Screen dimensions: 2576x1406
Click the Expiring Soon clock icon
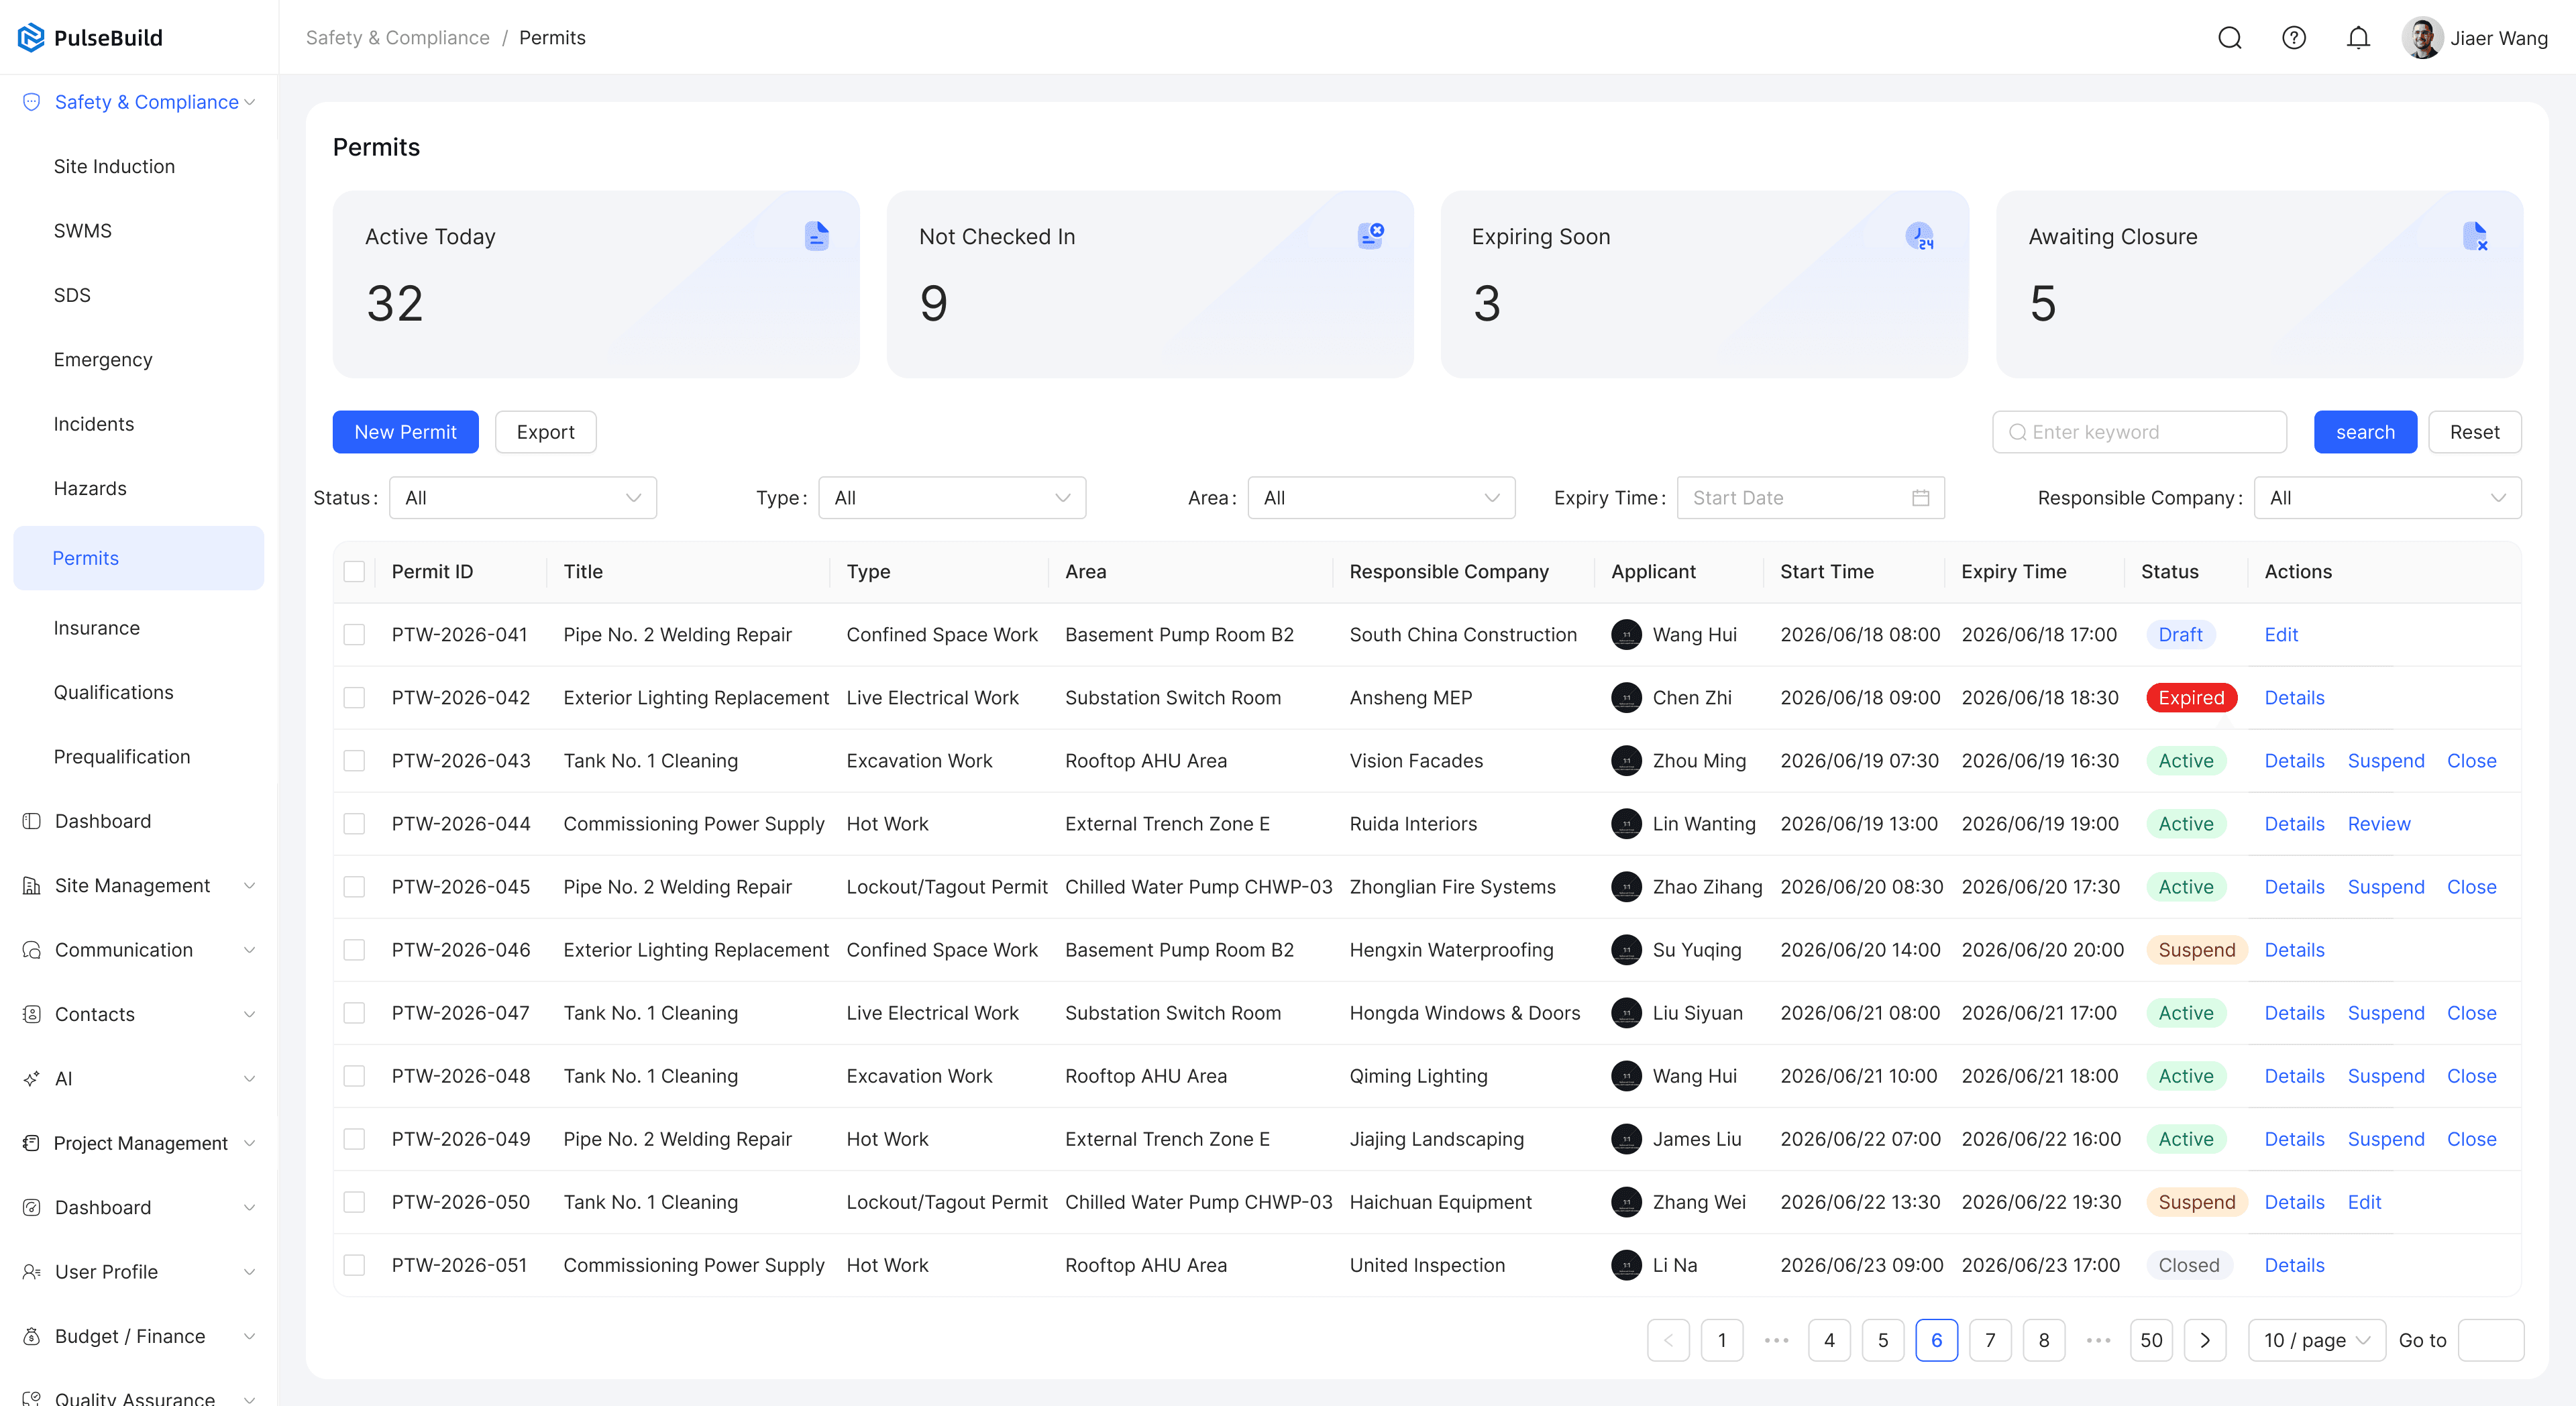click(1919, 236)
